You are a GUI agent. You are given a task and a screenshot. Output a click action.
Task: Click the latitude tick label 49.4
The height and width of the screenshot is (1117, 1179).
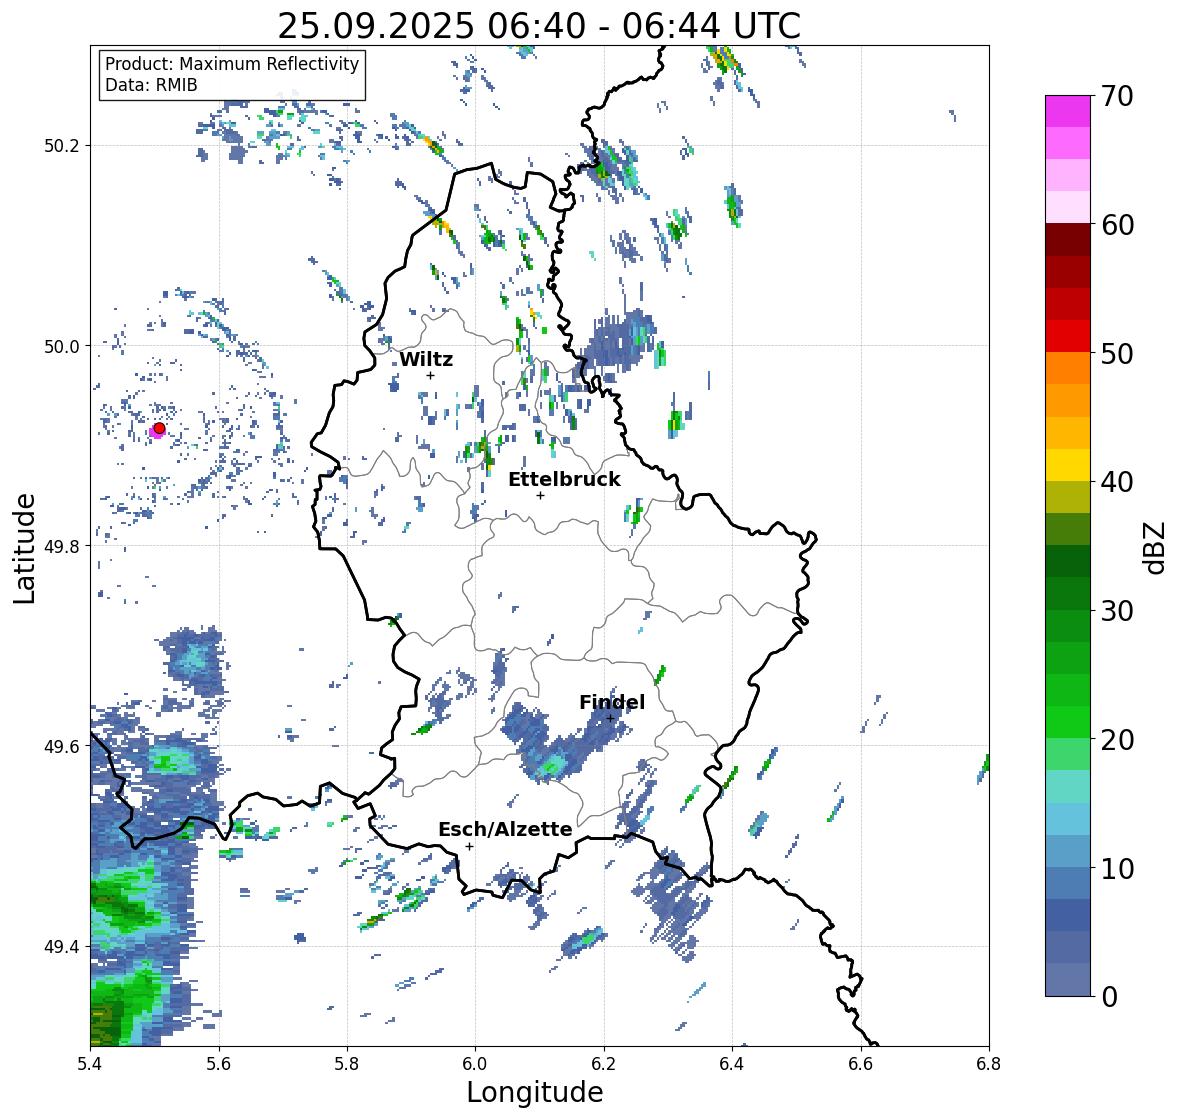pos(62,947)
